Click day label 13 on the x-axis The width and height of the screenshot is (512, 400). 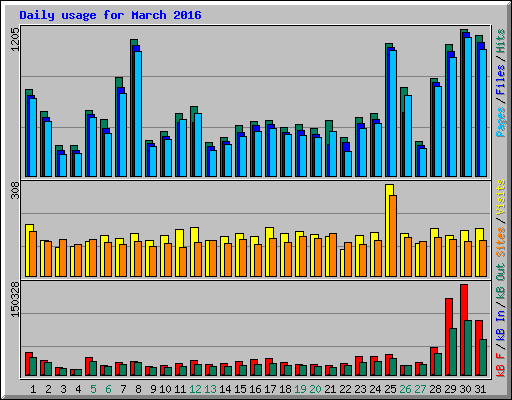click(210, 389)
